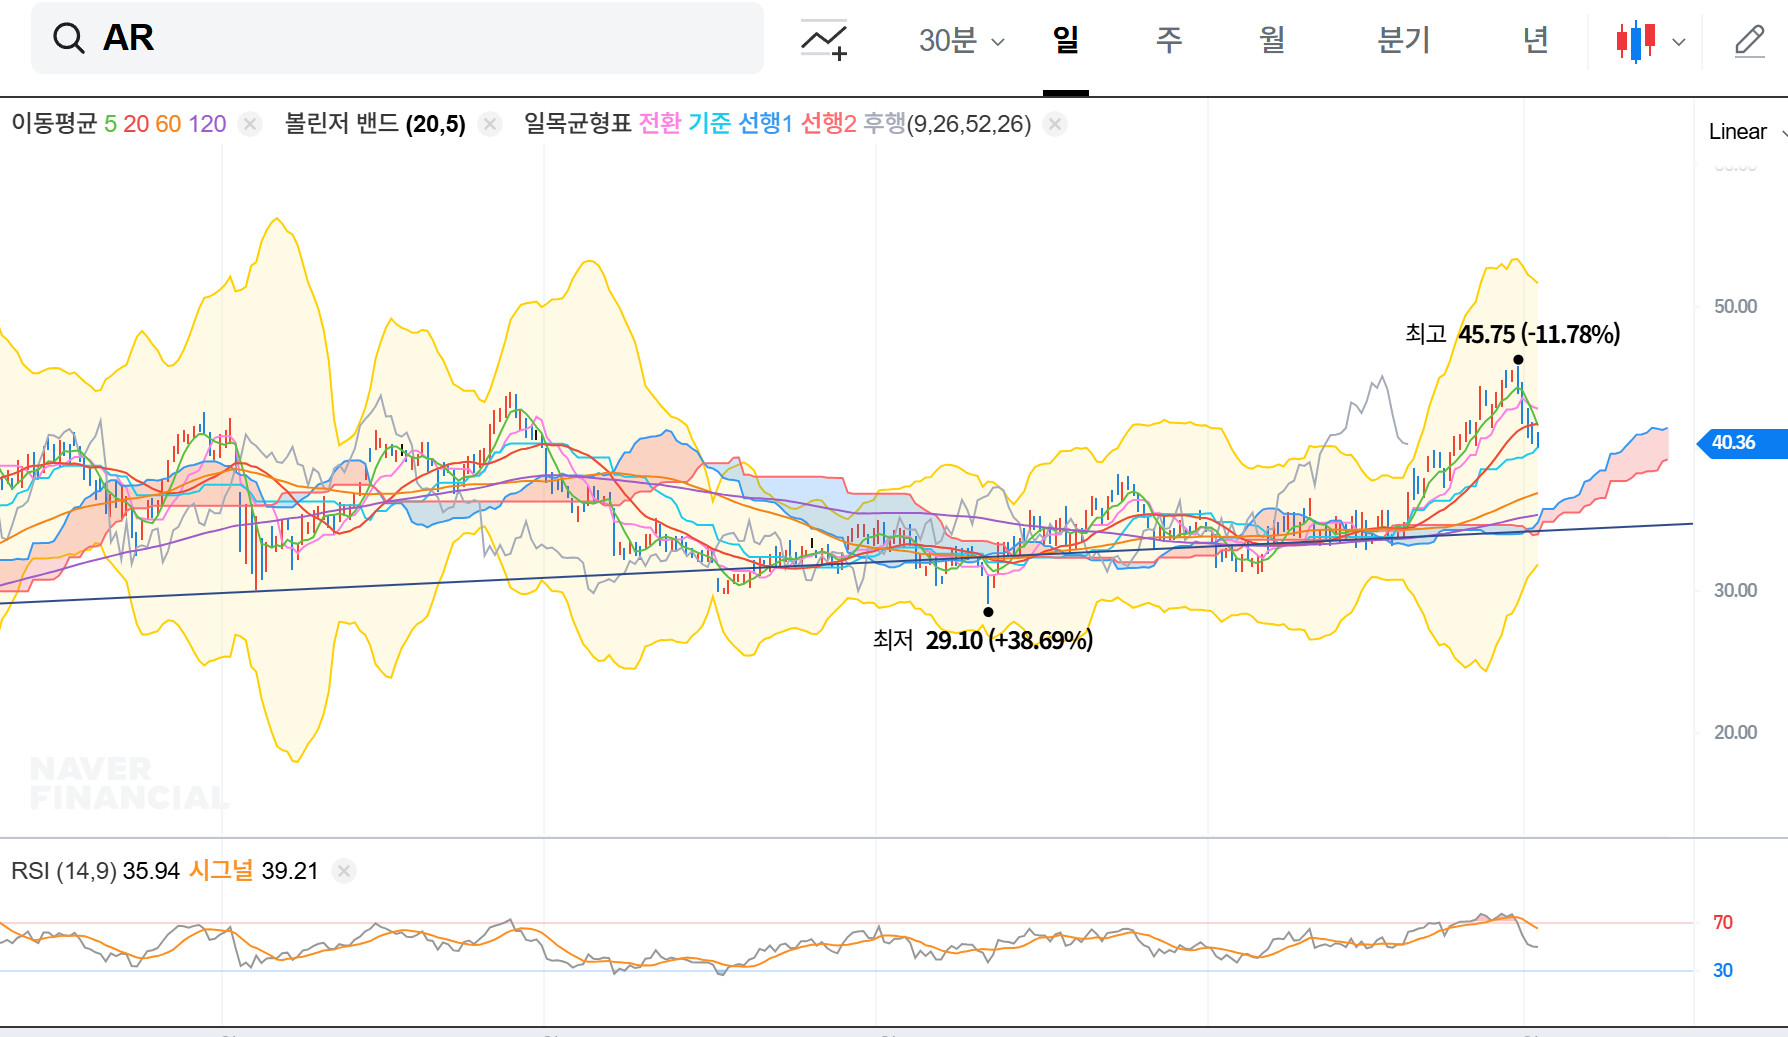Open the Linear scale dropdown
This screenshot has height=1037, width=1788.
(x=1745, y=132)
